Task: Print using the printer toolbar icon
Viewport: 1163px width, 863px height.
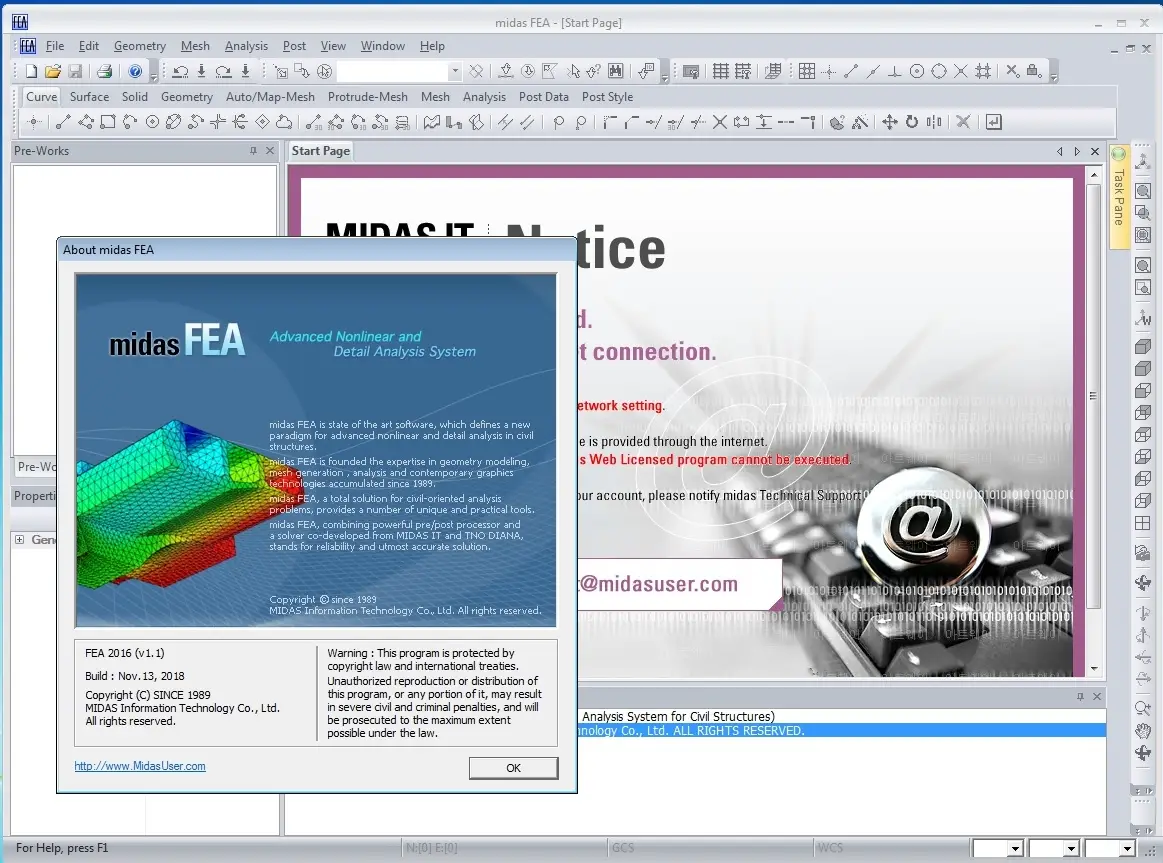Action: pos(105,71)
